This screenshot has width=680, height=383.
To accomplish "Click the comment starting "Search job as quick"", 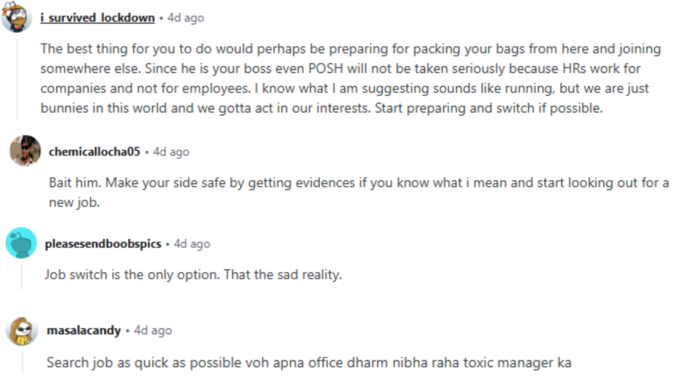I will [309, 363].
